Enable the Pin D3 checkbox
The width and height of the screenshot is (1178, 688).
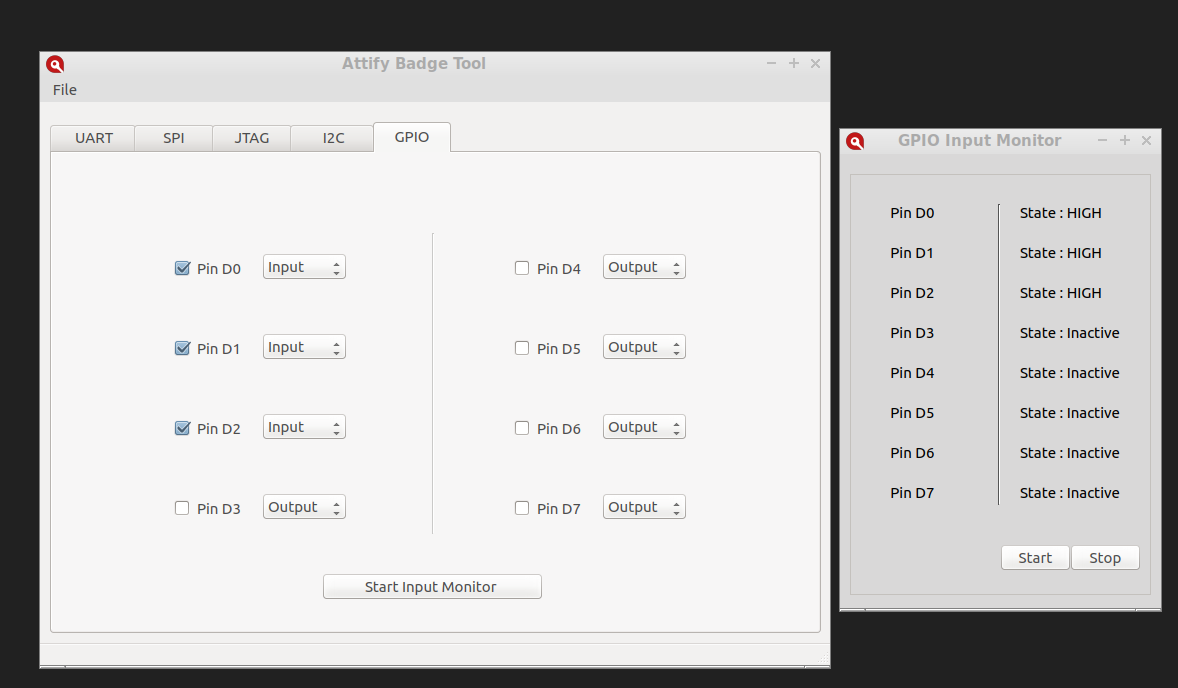[182, 508]
